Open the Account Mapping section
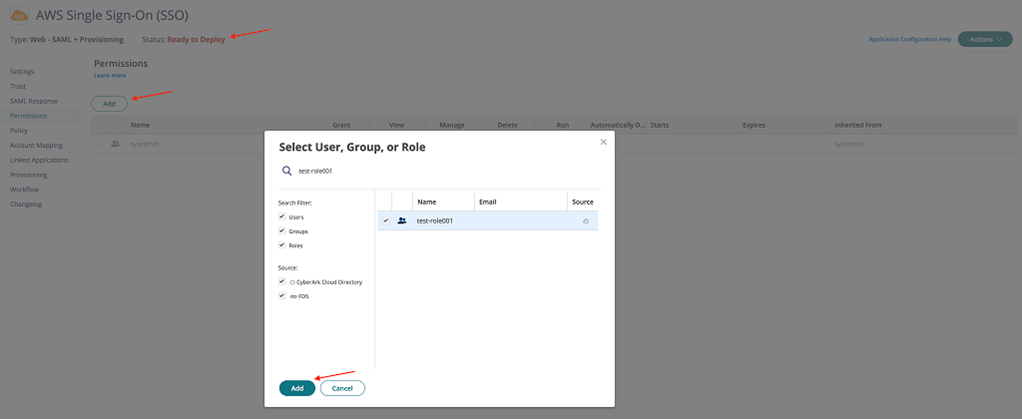Screen dimensions: 1022x419 [36, 145]
